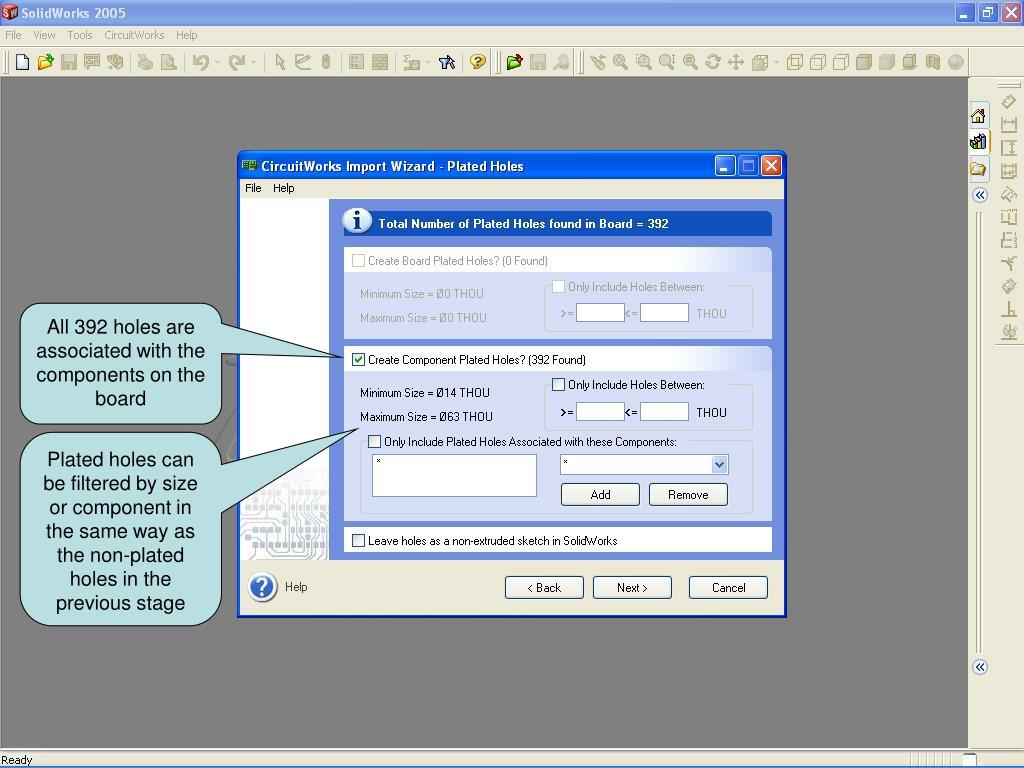Collapse the task pane with upper chevron
The width and height of the screenshot is (1024, 768).
click(980, 195)
